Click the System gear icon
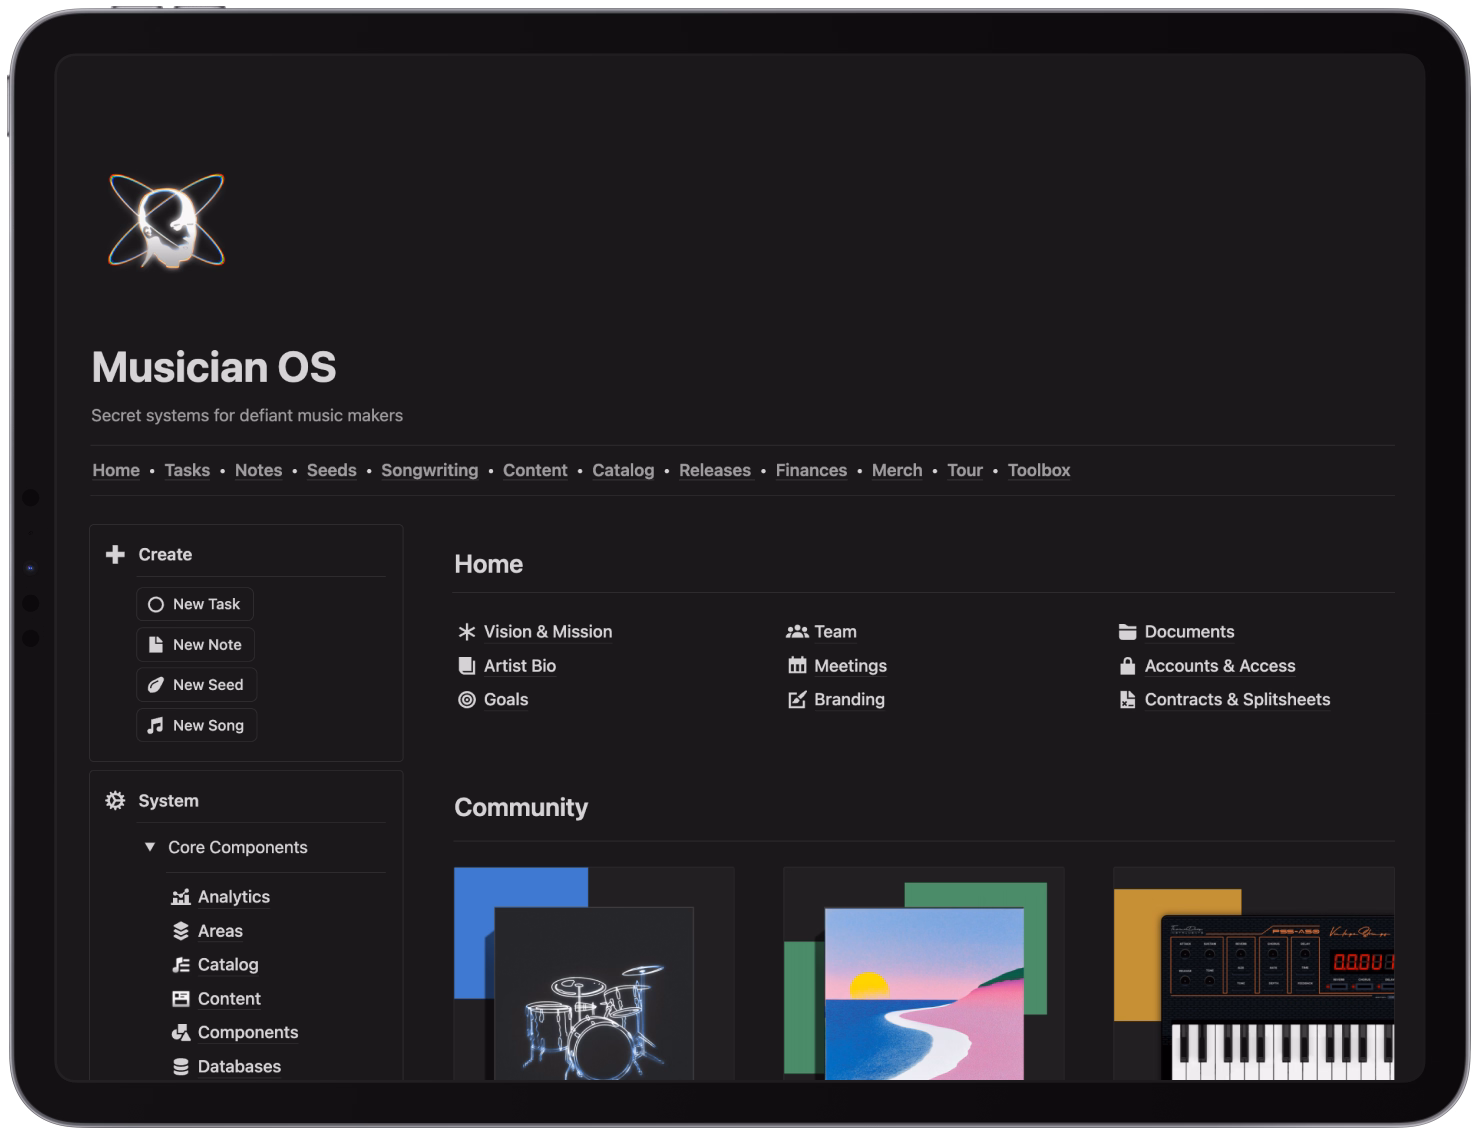Viewport: 1480px width, 1140px height. (x=113, y=800)
